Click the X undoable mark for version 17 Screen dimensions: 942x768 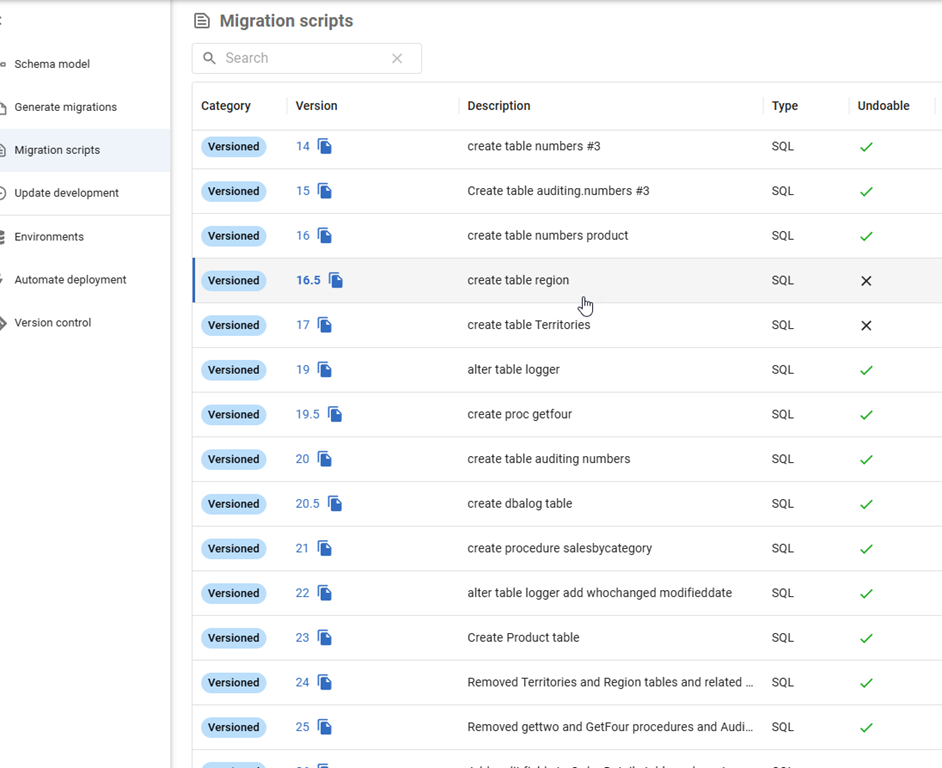[866, 326]
